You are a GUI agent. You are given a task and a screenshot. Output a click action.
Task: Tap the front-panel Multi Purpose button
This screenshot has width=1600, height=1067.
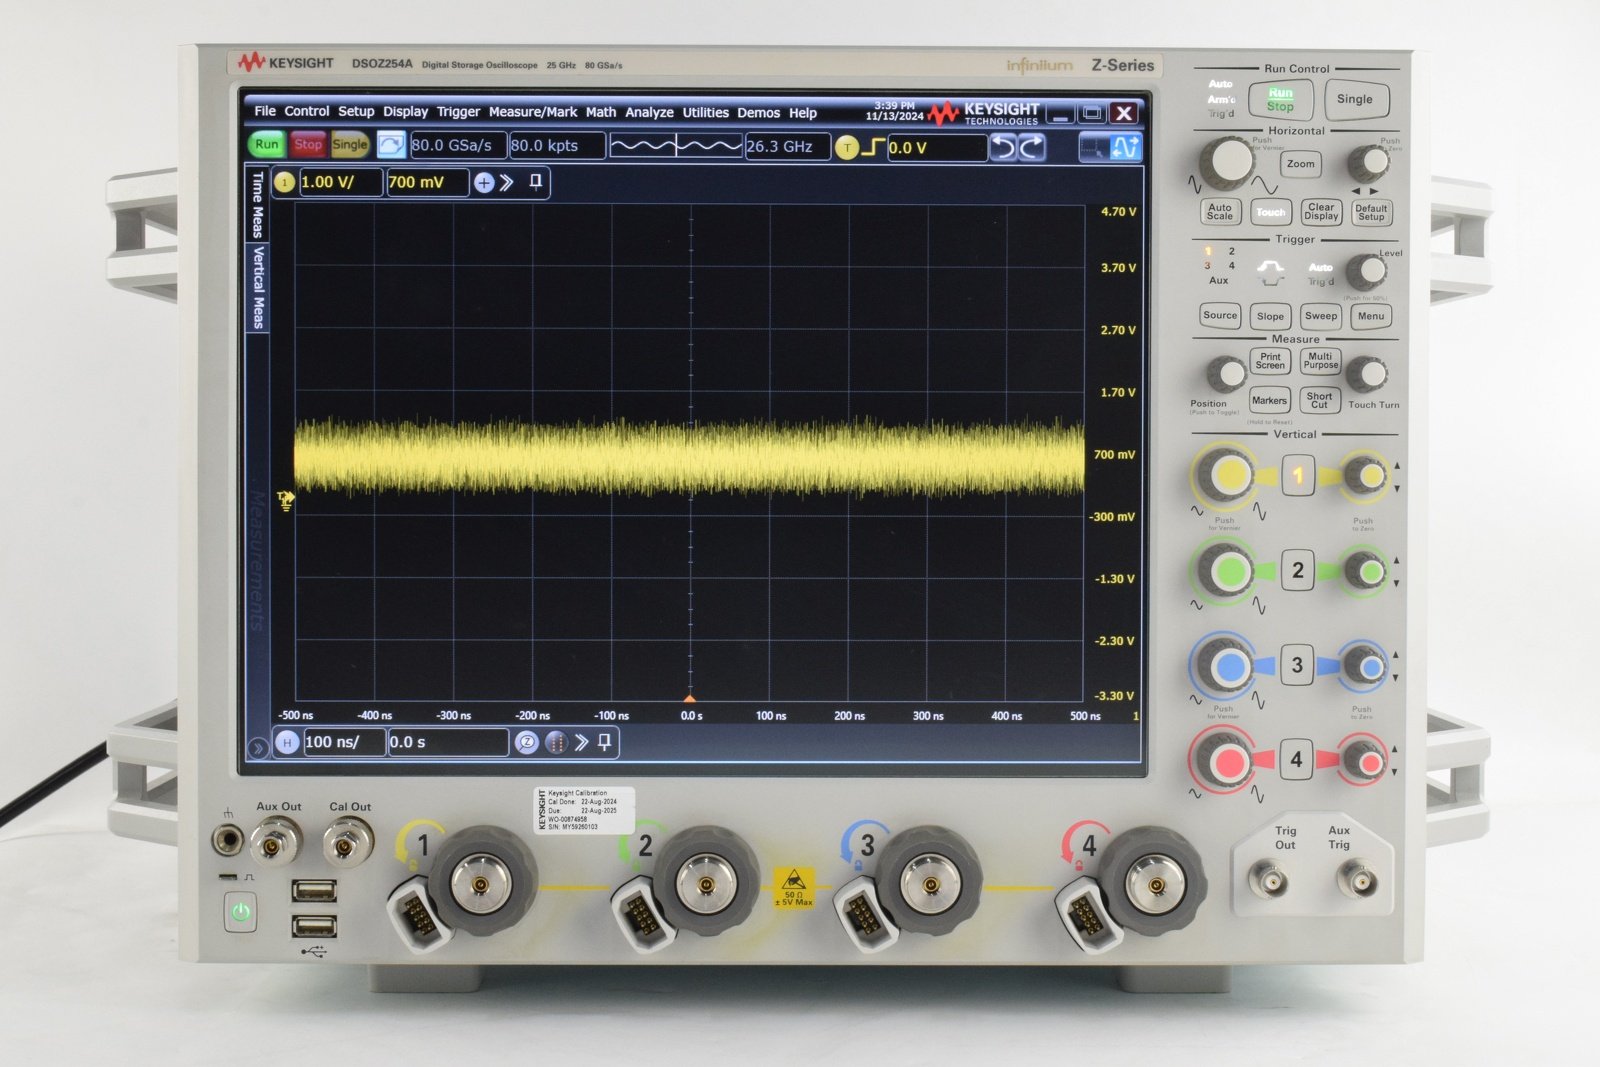tap(1320, 361)
